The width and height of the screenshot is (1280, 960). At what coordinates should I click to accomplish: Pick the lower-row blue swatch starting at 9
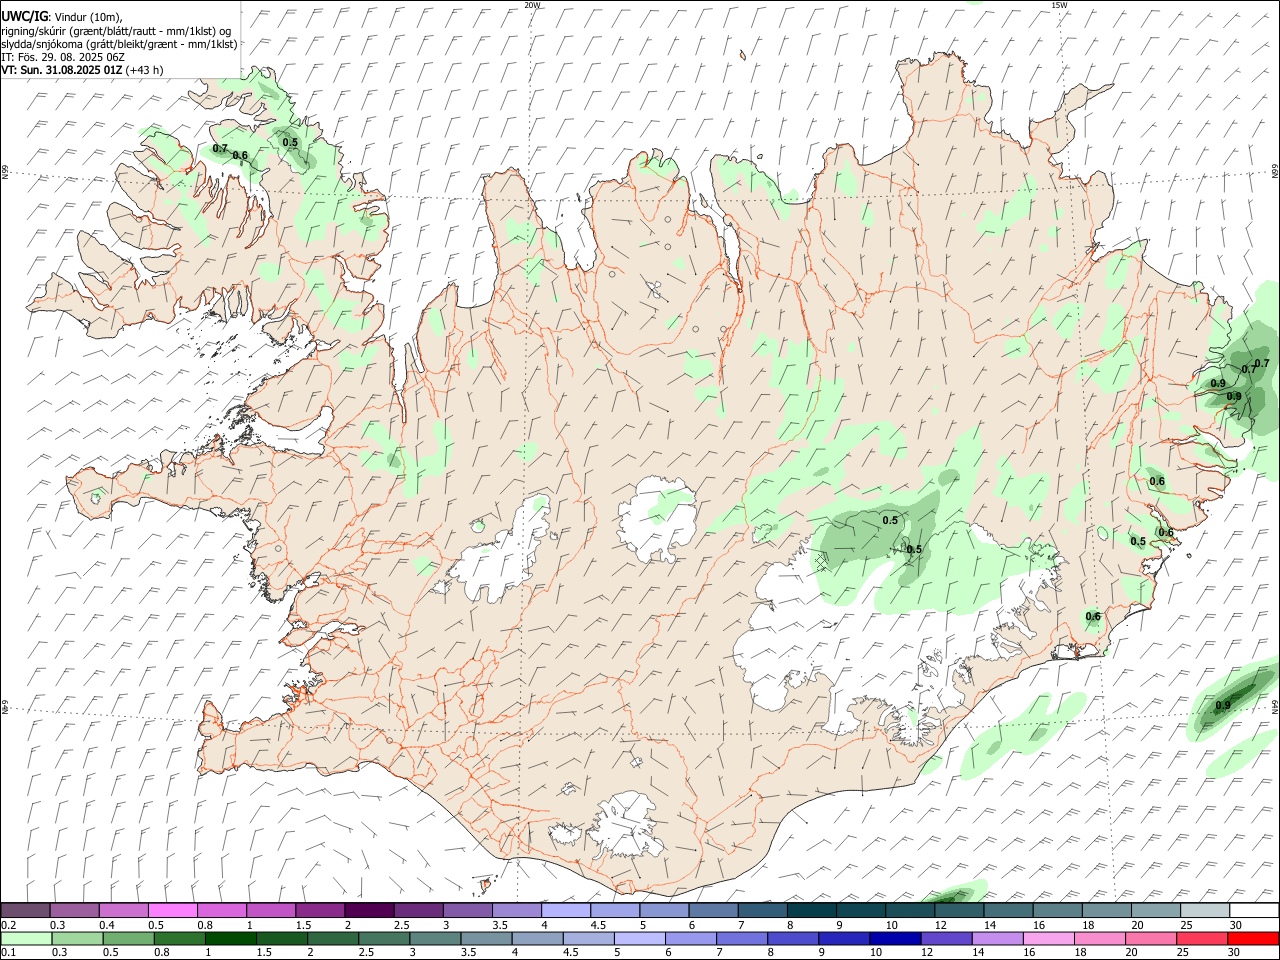pyautogui.click(x=844, y=938)
